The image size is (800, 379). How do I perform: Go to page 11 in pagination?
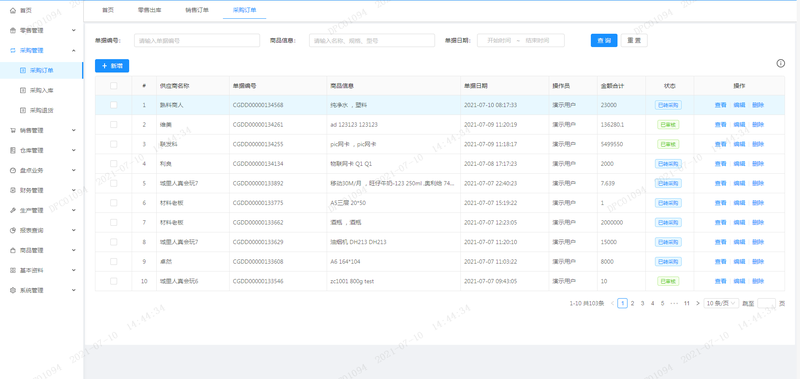point(687,303)
